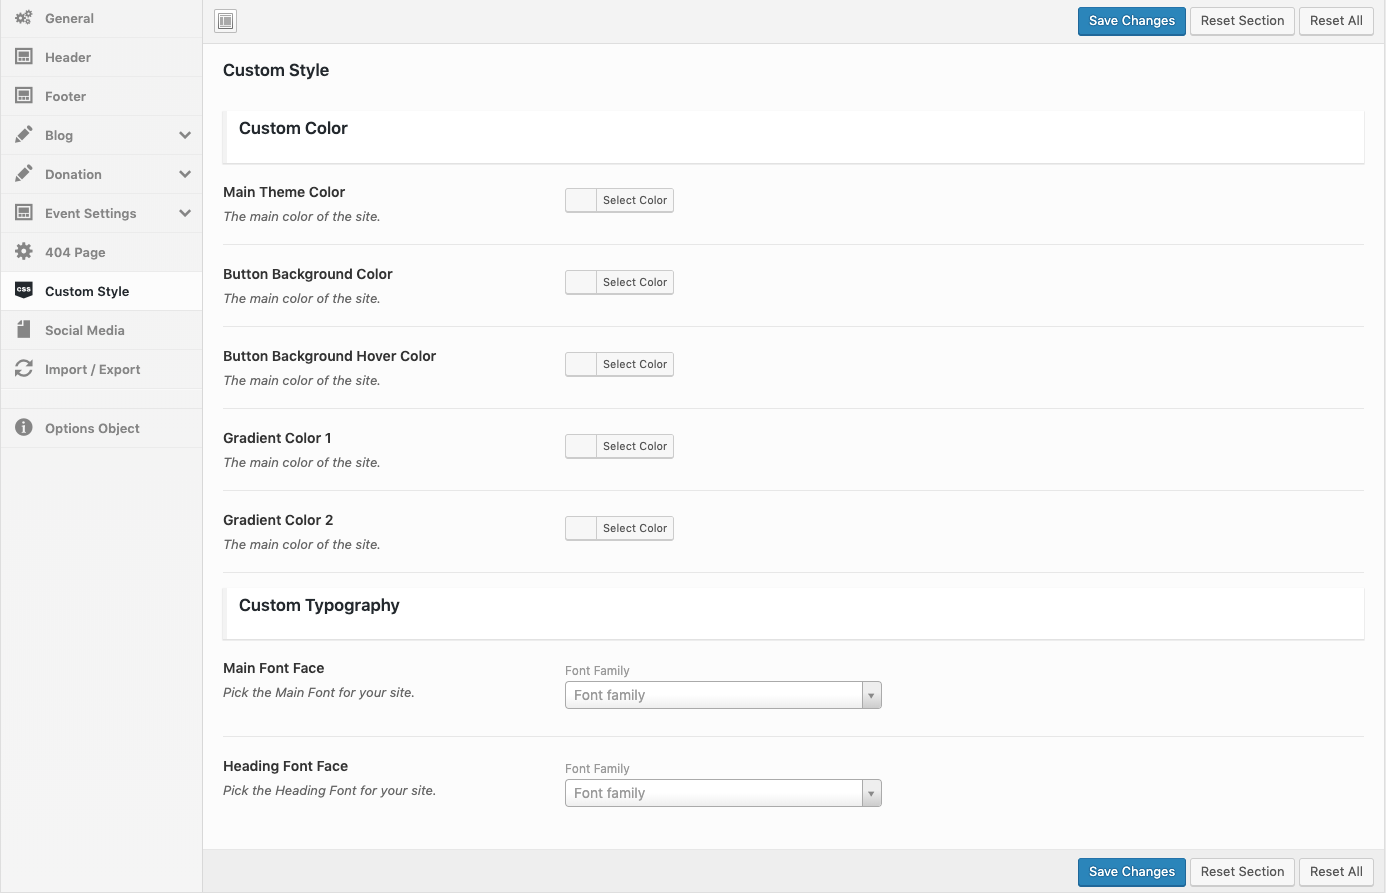
Task: Click the Heading Font Face dropdown arrow
Action: click(x=871, y=793)
